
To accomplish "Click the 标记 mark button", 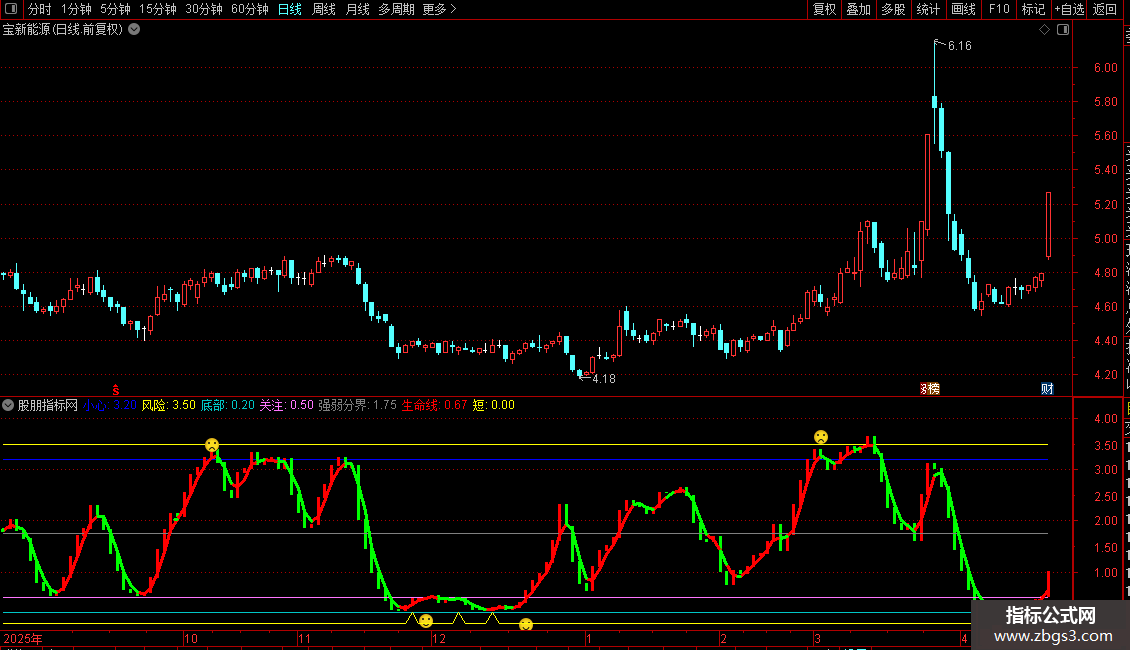I will pos(1033,9).
